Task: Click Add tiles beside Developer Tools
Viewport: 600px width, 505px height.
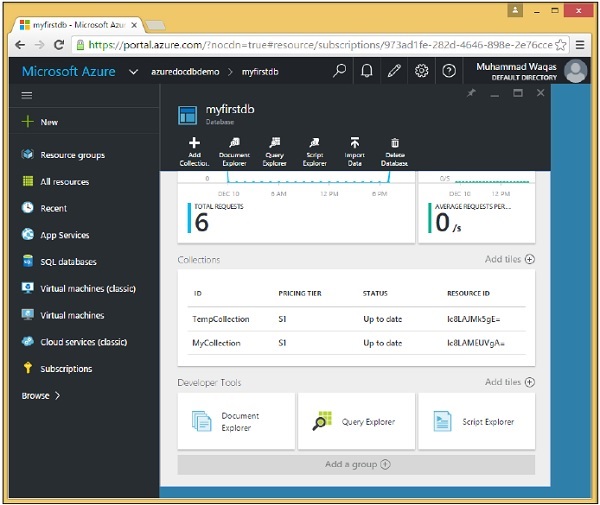Action: pos(509,382)
